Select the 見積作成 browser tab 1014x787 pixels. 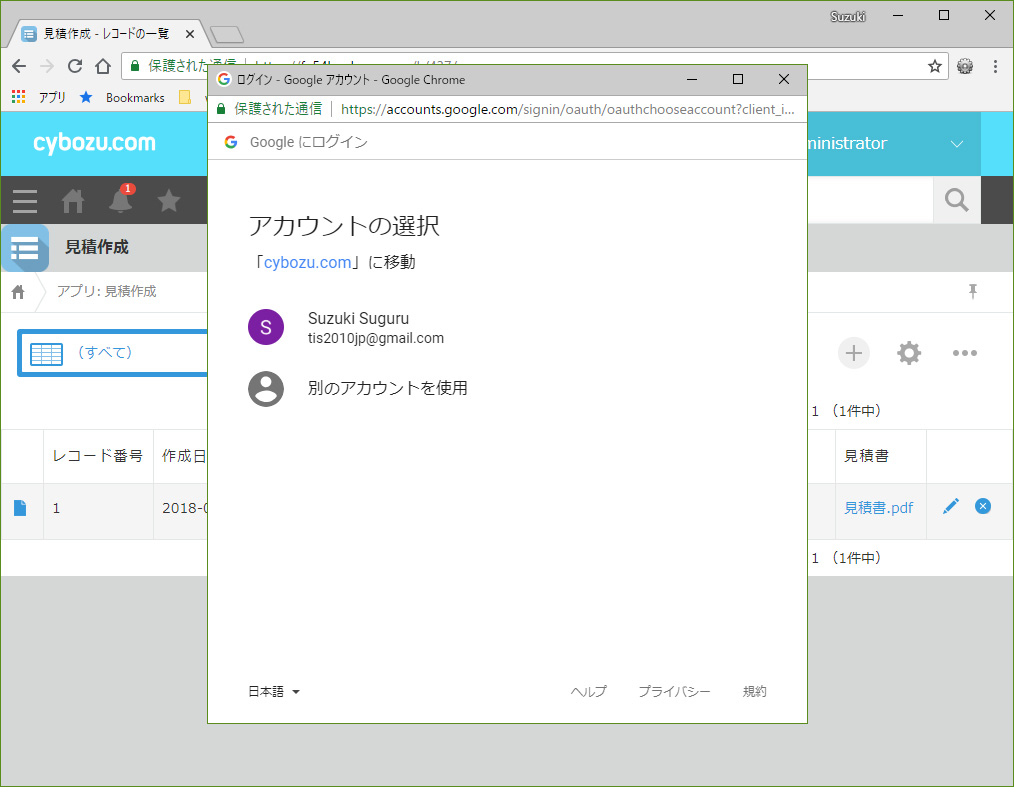[107, 34]
